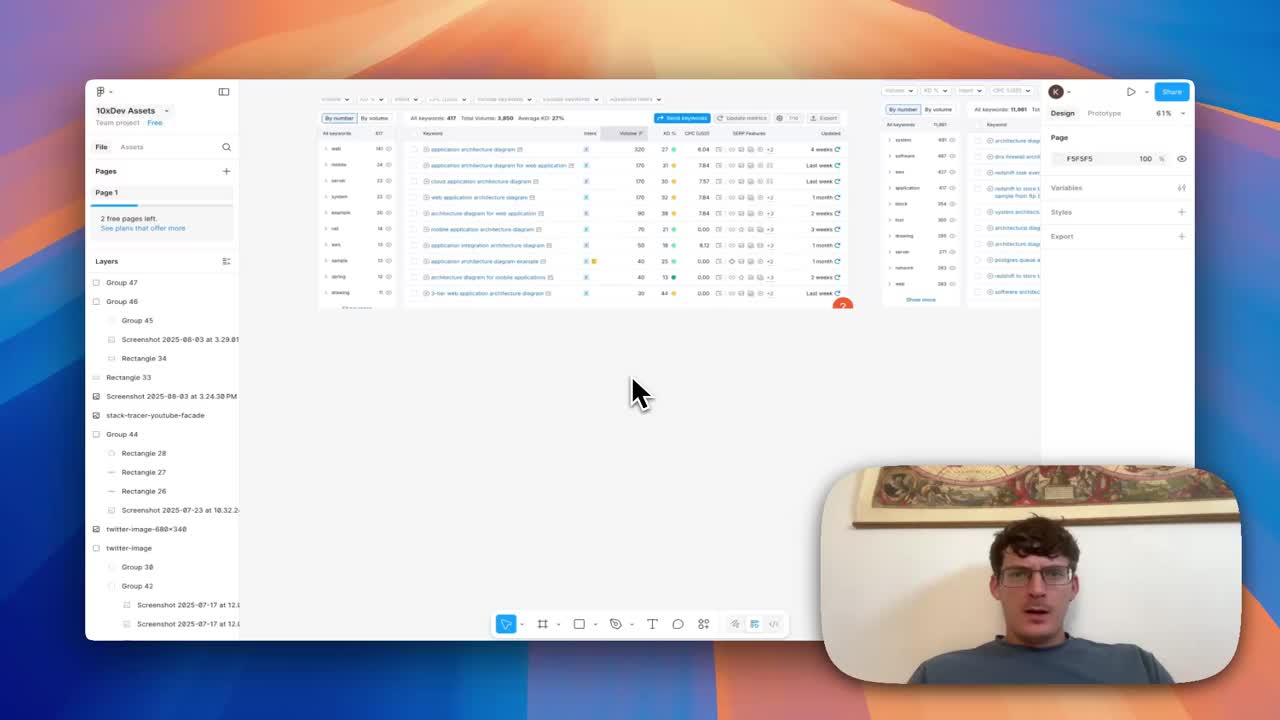The image size is (1280, 720).
Task: Open the Figma main menu icon
Action: (100, 92)
